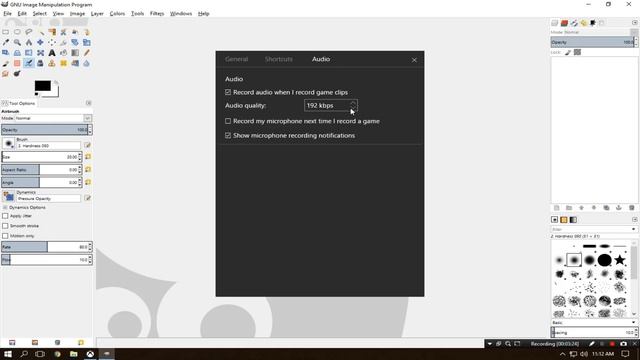The image size is (640, 360).
Task: Open the Airbrush Mode Normal dropdown
Action: click(53, 118)
